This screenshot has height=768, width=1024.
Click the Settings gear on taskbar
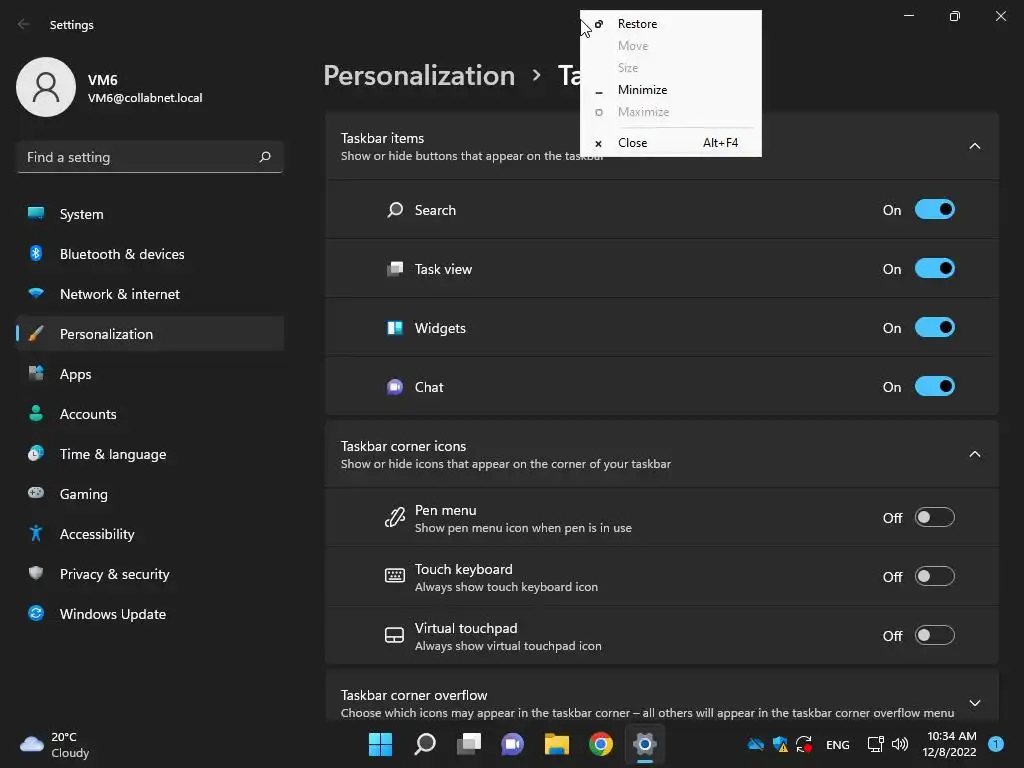pos(645,744)
